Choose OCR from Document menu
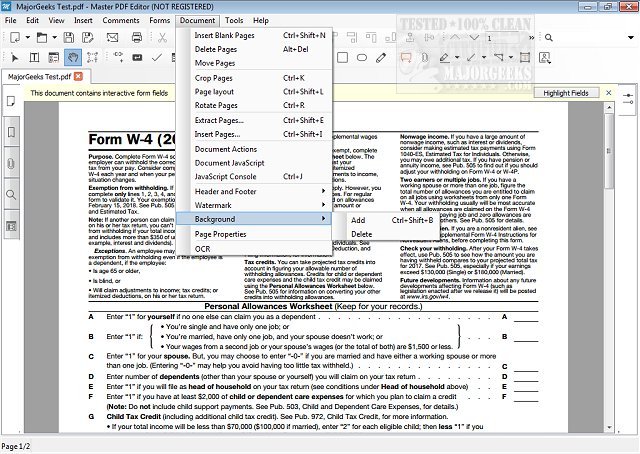The width and height of the screenshot is (640, 454). tap(254, 249)
